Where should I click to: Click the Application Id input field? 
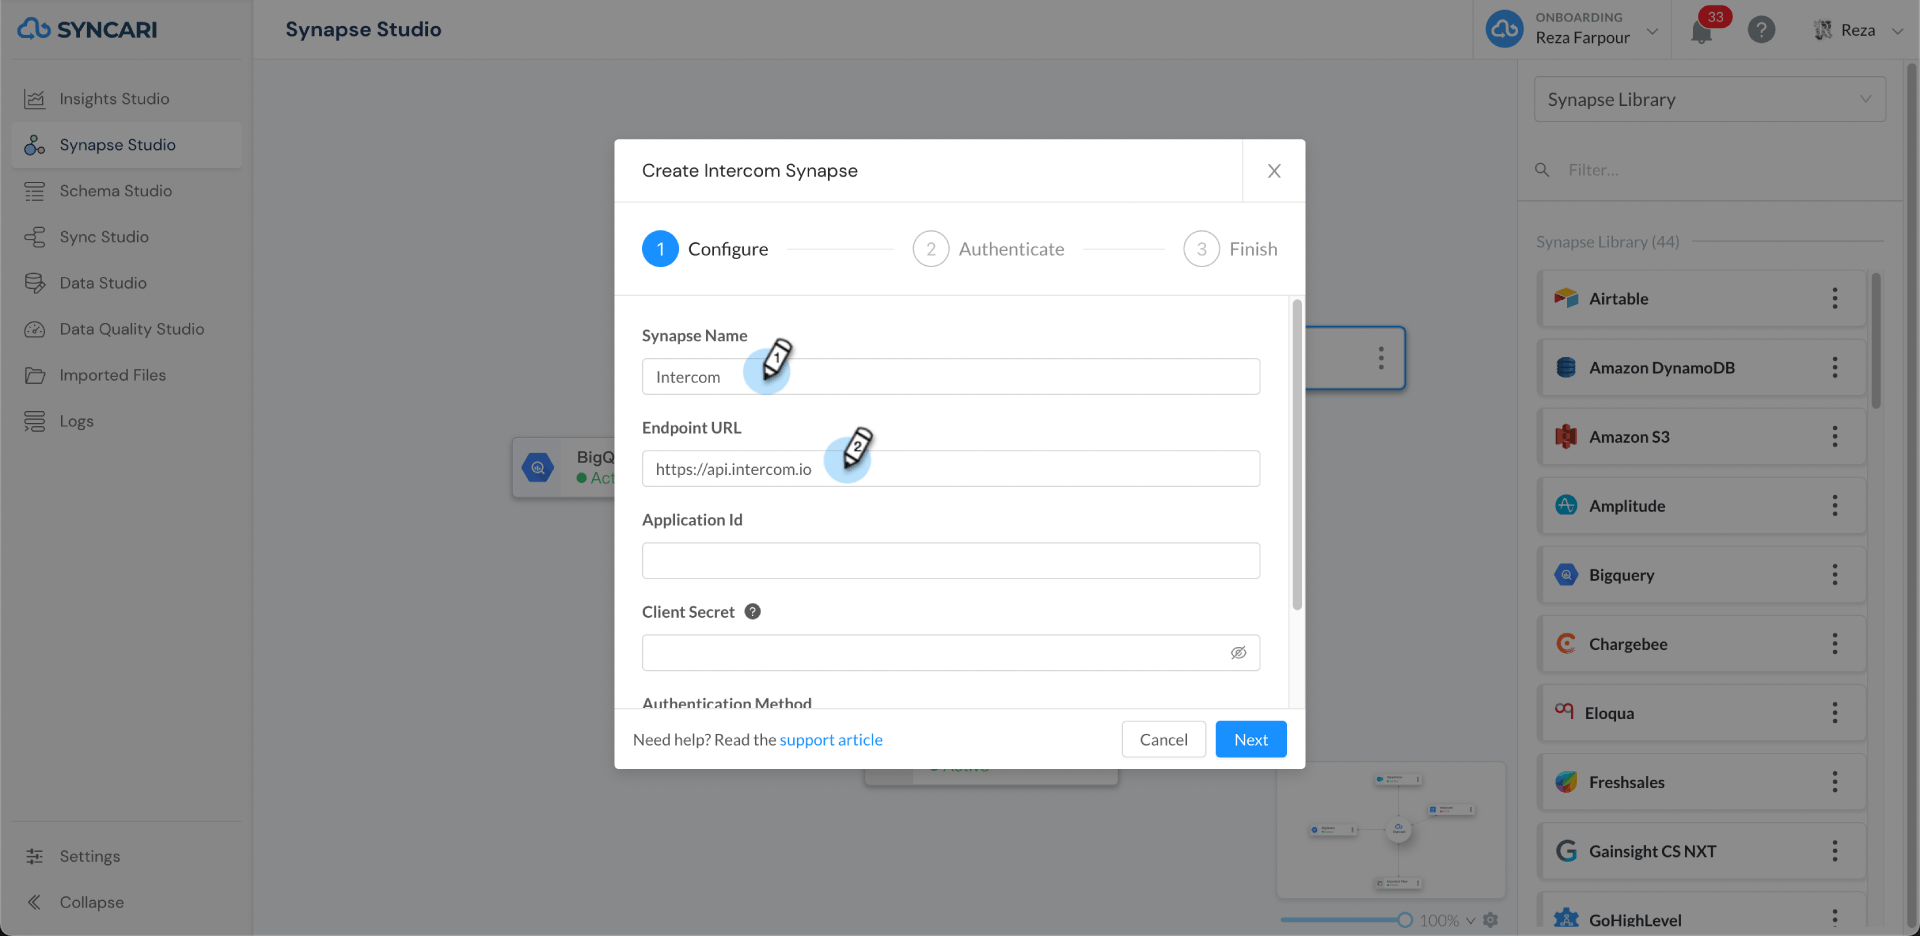[951, 561]
